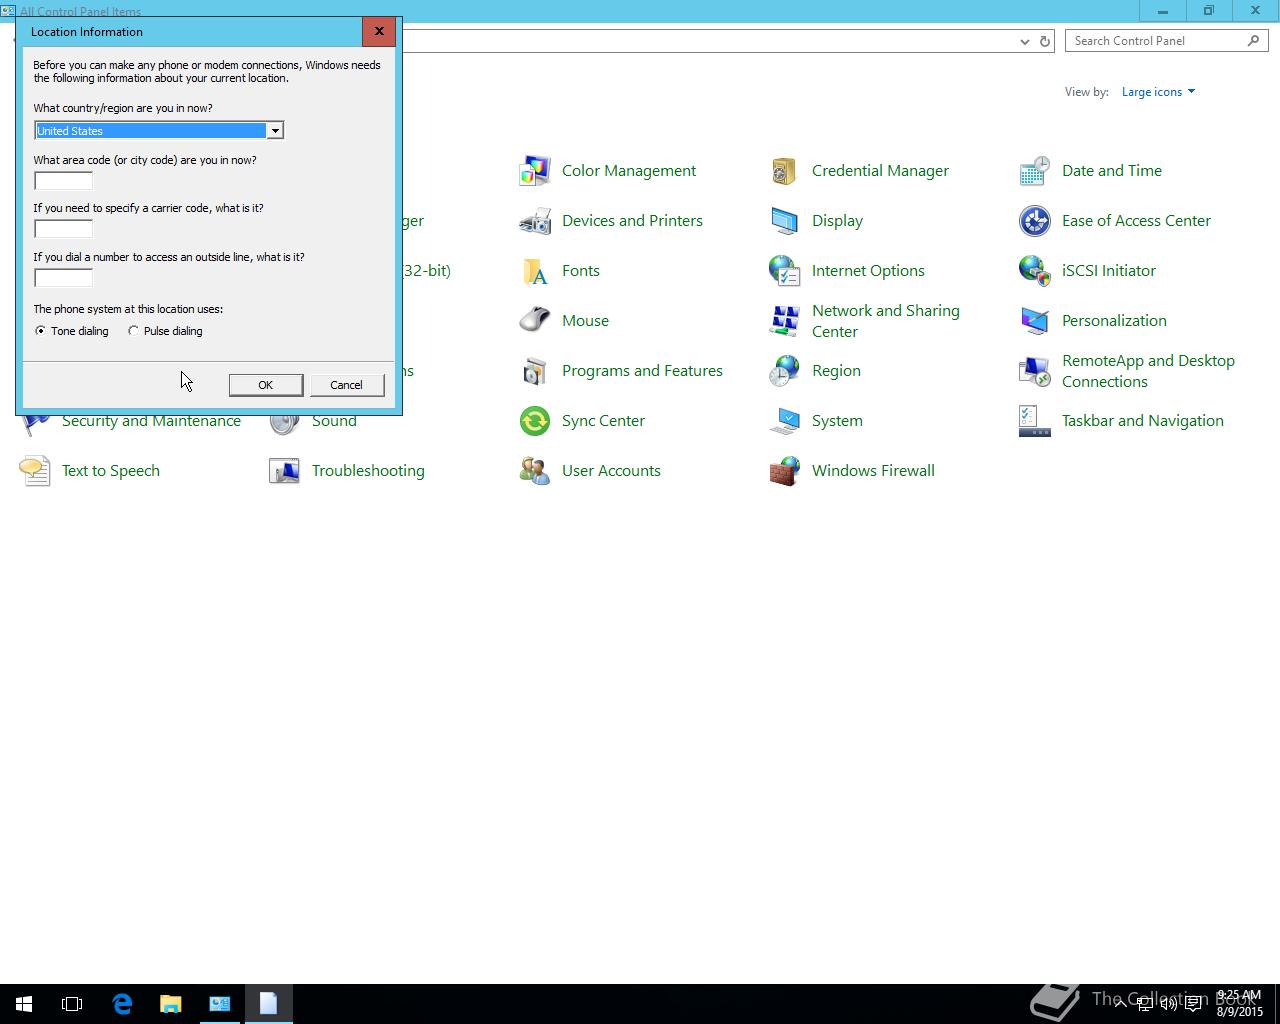Open the Troubleshooting icon
The image size is (1280, 1024).
click(x=285, y=471)
